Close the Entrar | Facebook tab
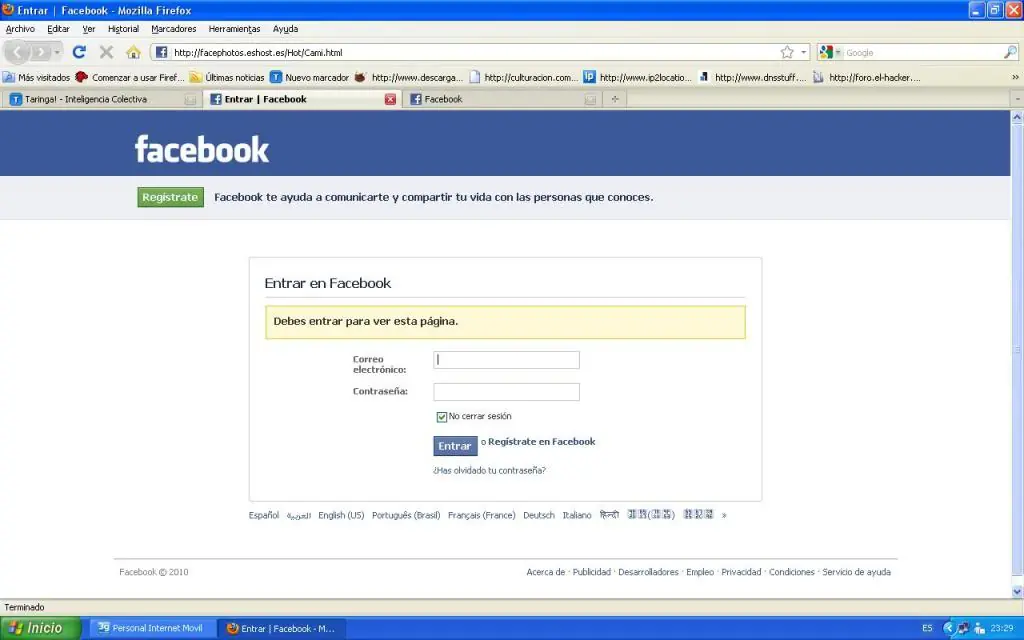 point(390,99)
